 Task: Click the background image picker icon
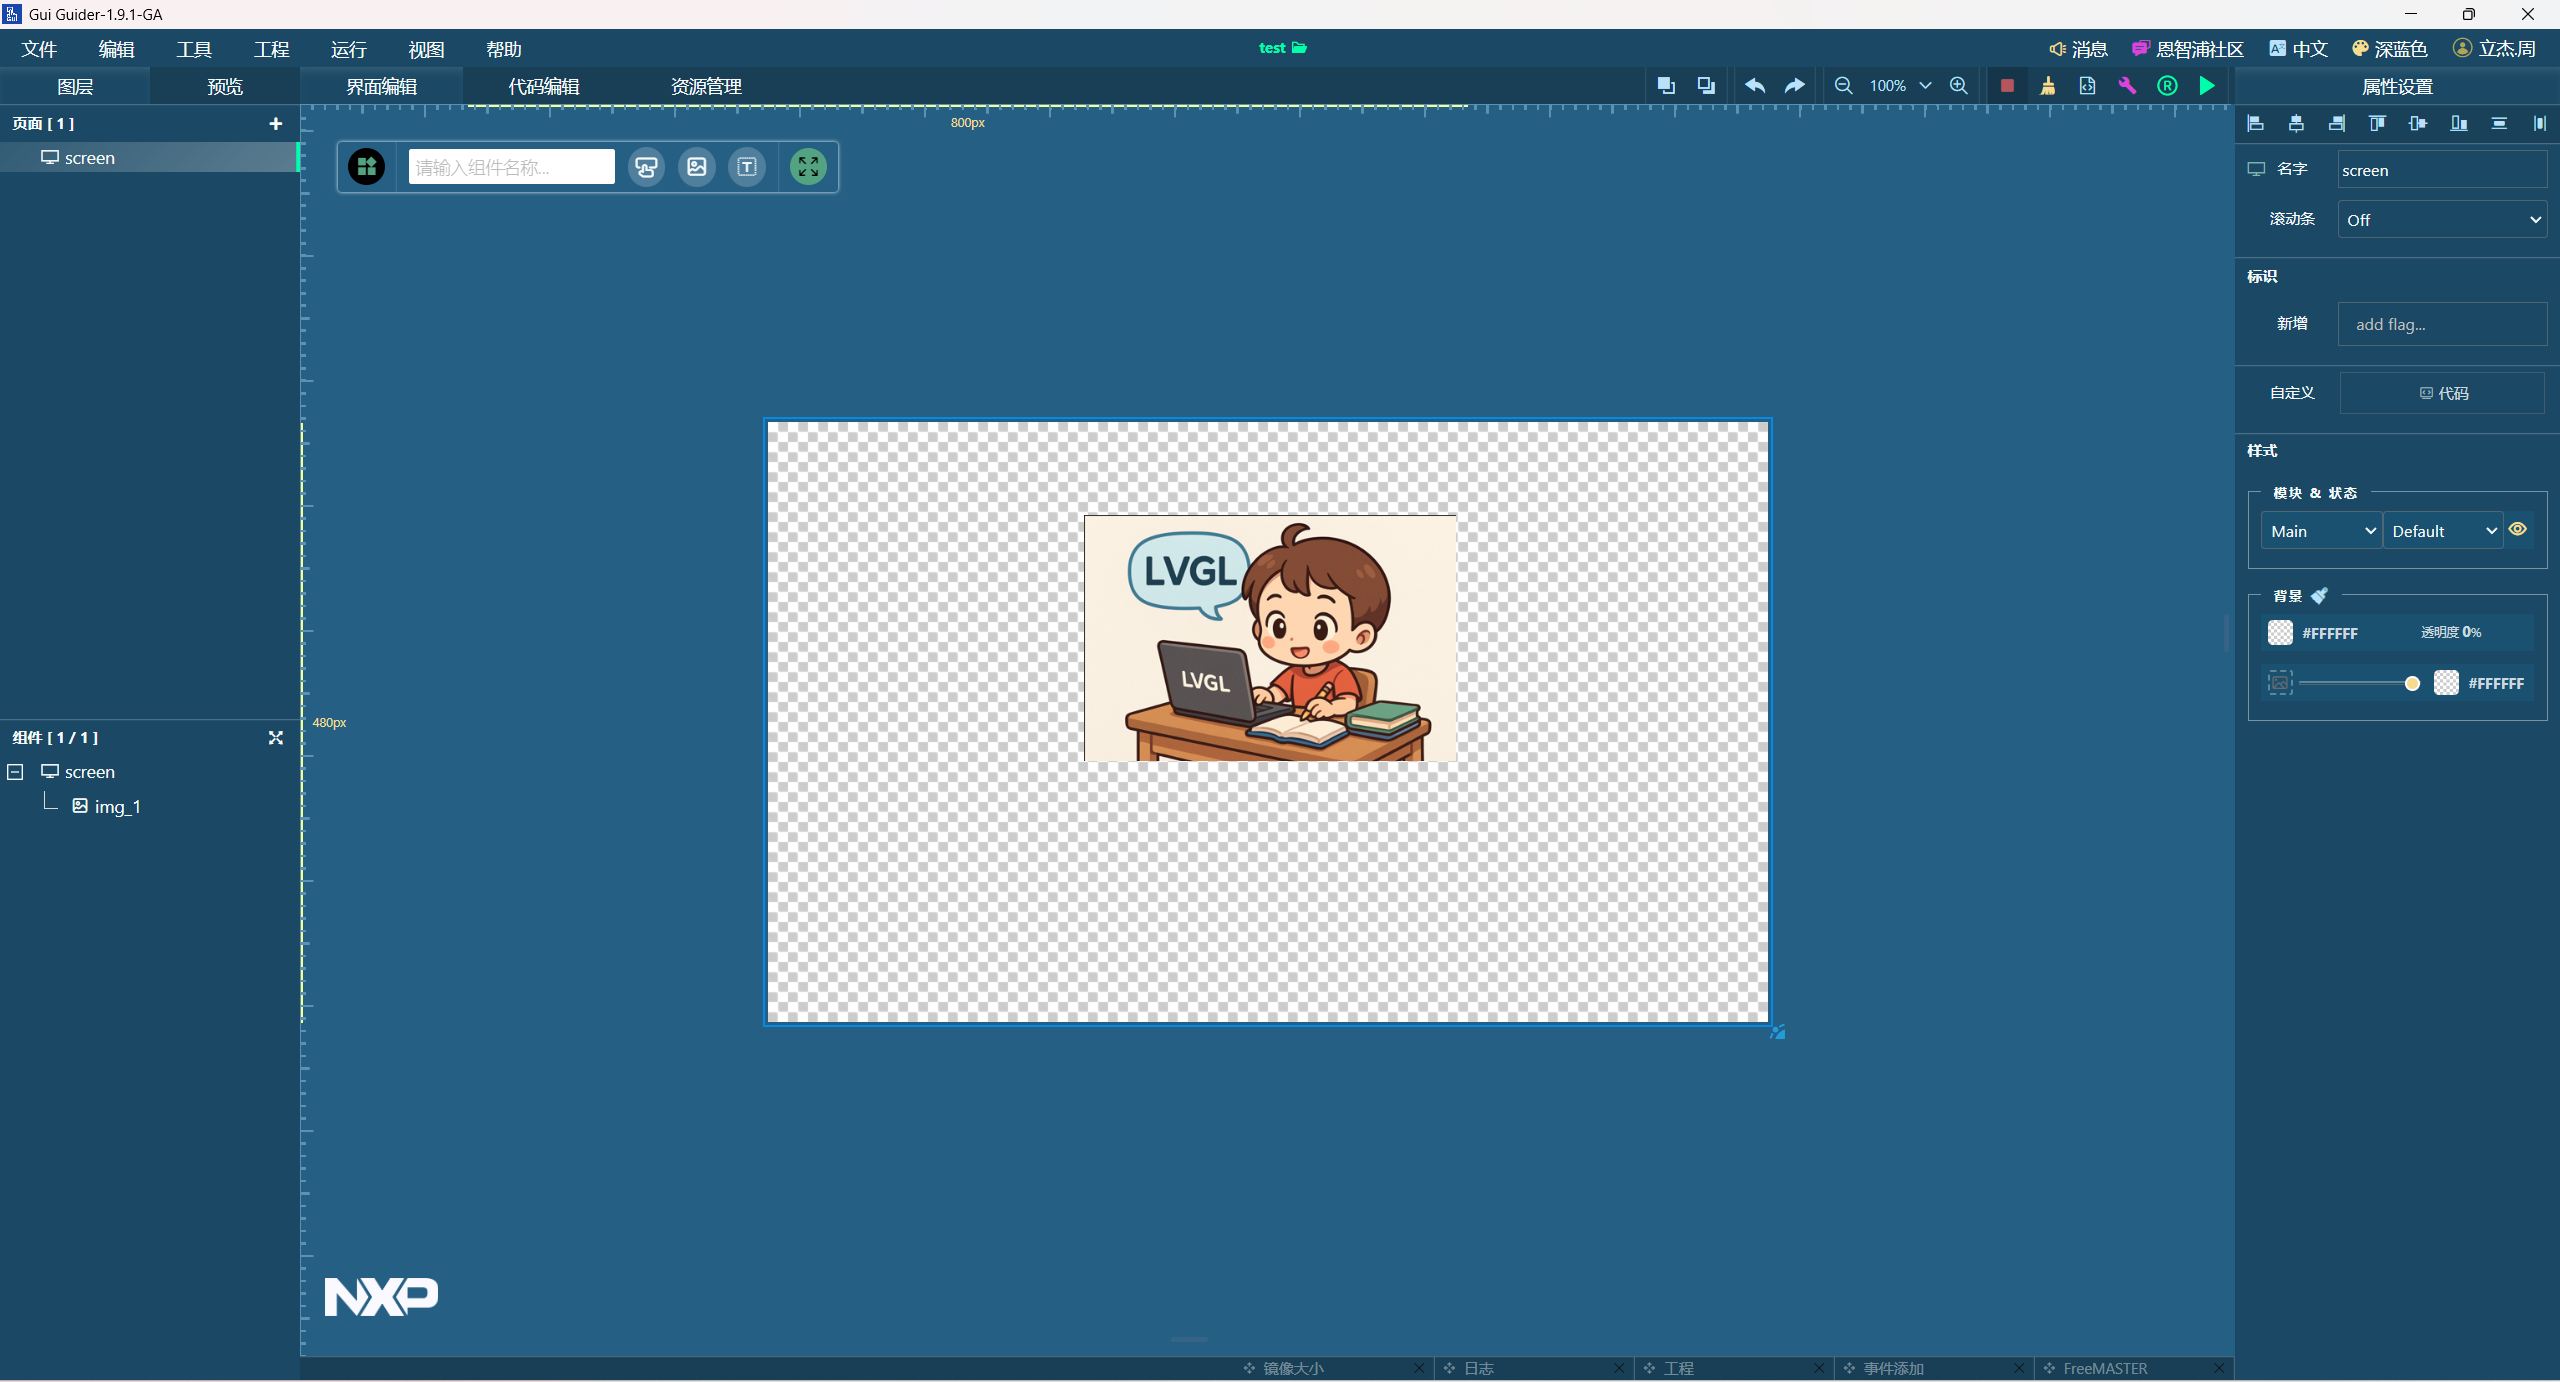(2280, 683)
